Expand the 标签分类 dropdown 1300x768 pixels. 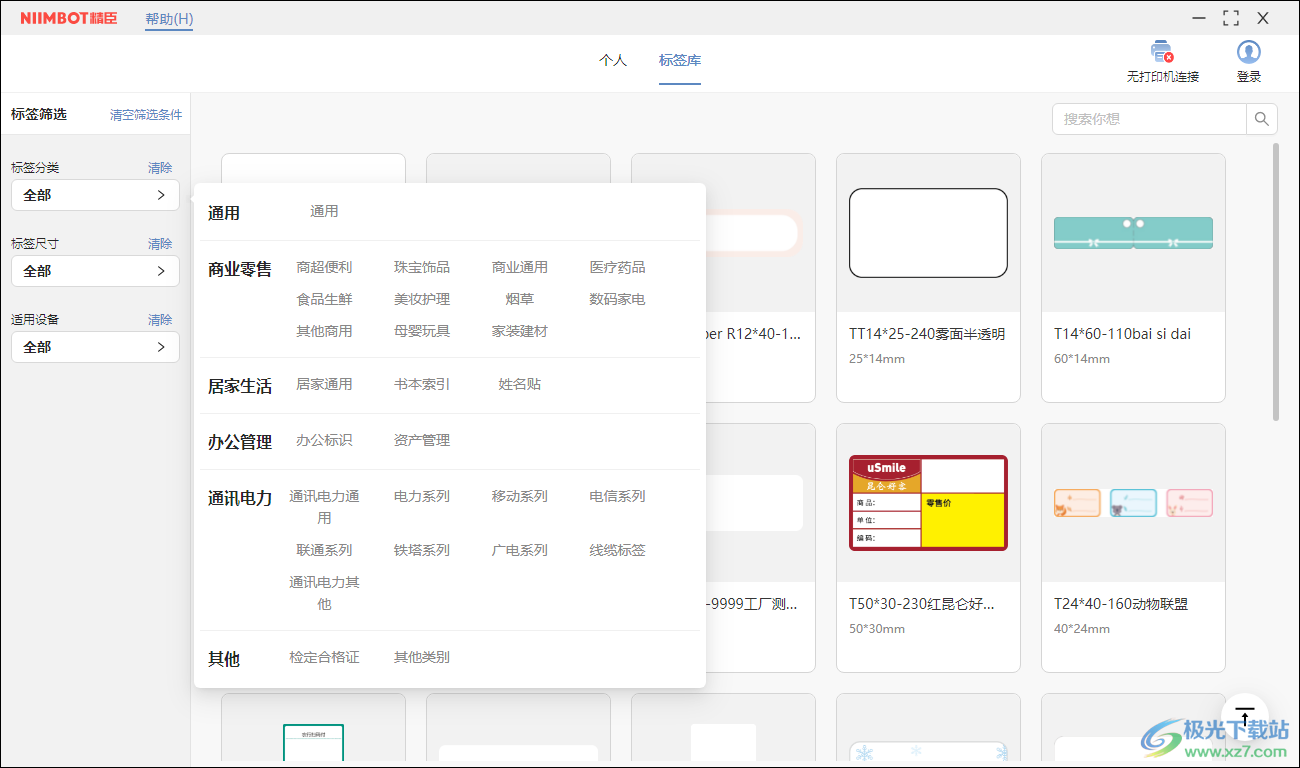[x=95, y=195]
